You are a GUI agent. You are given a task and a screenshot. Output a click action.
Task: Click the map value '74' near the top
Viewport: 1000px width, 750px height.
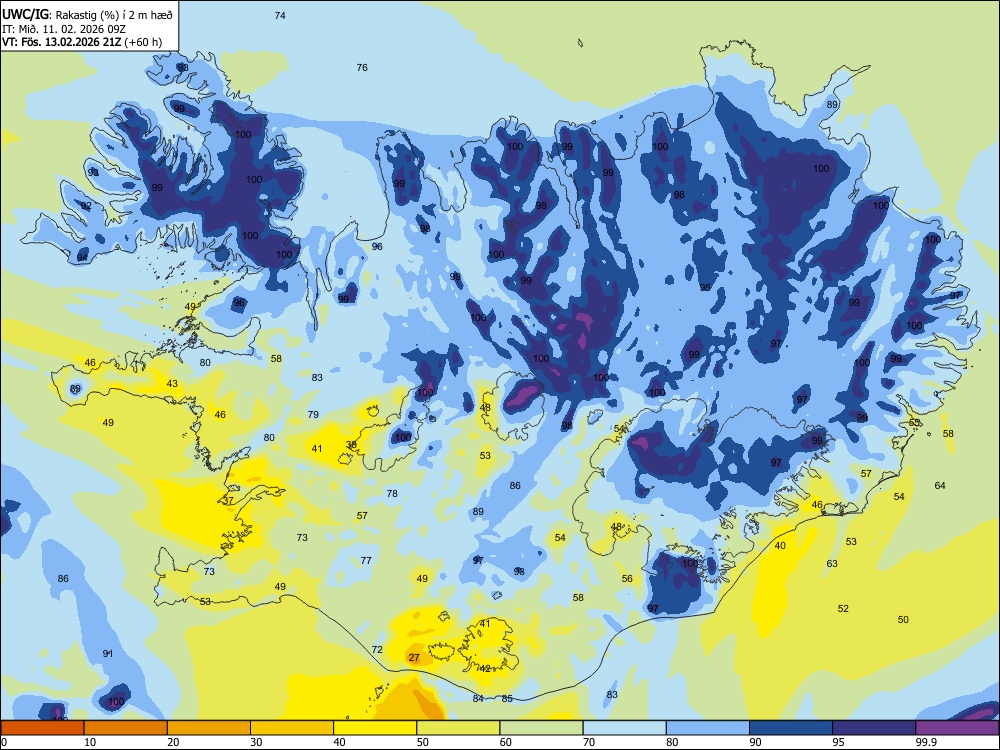280,15
